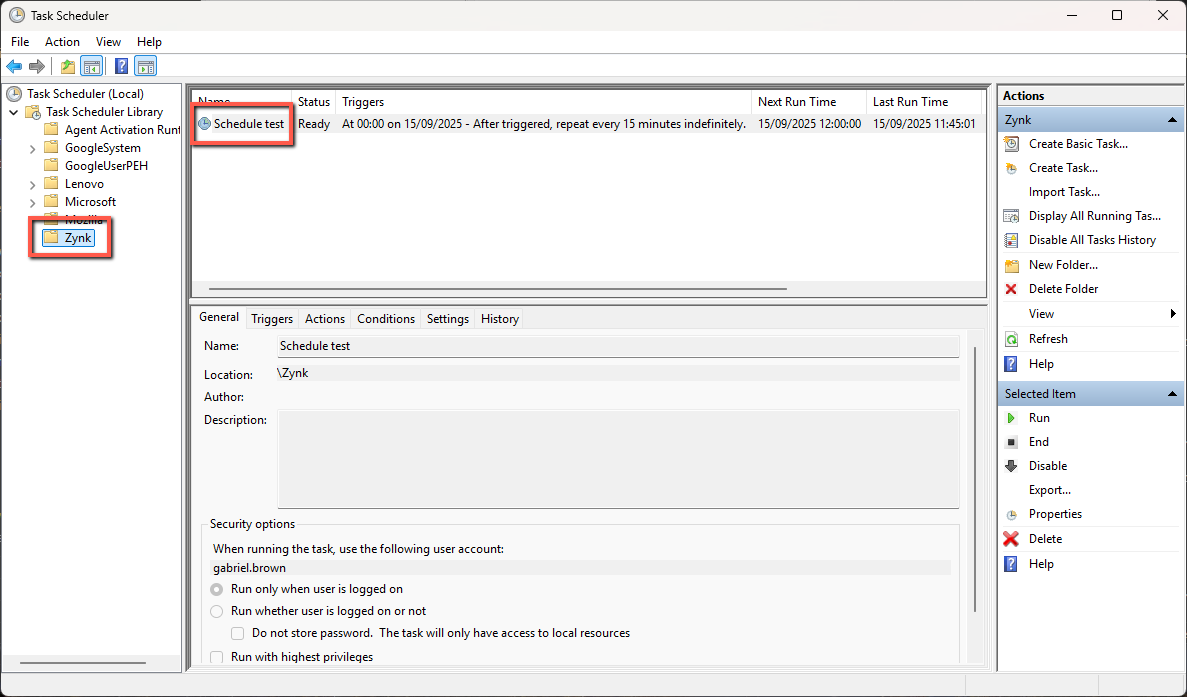This screenshot has height=697, width=1187.
Task: Click the Help question mark toolbar icon
Action: click(121, 67)
